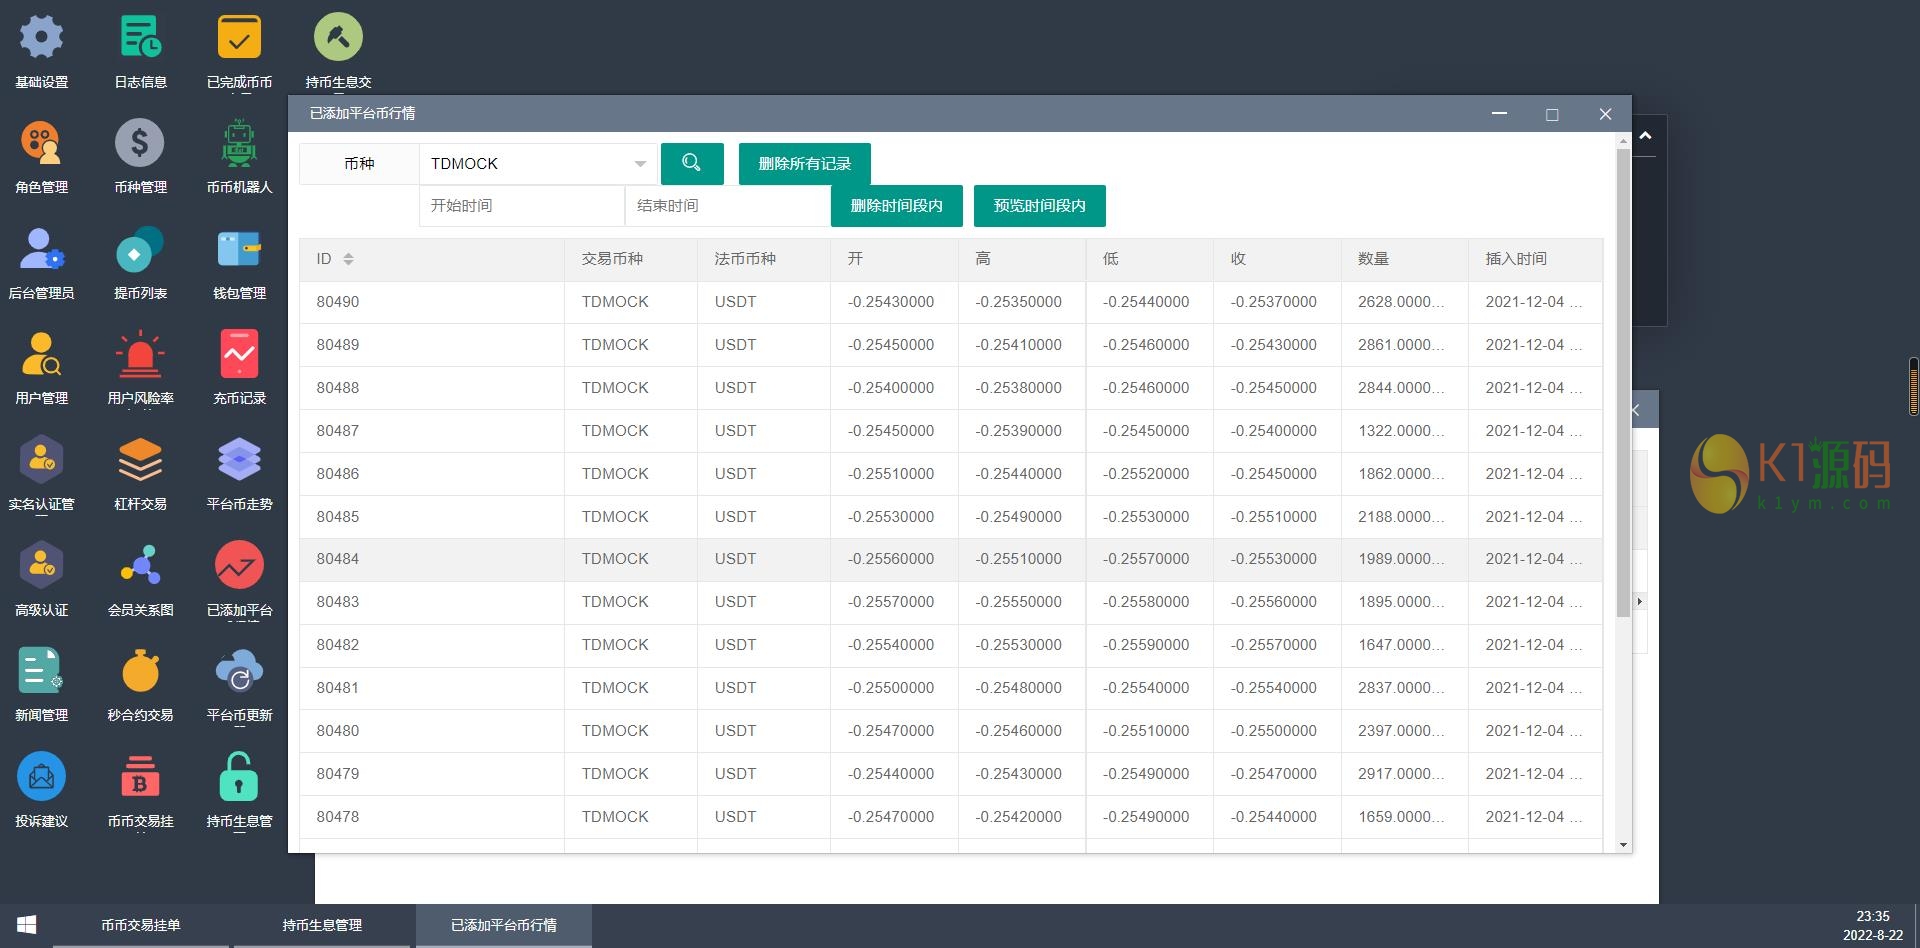Click the up chevron on right panel
Viewport: 1920px width, 948px height.
(x=1645, y=136)
